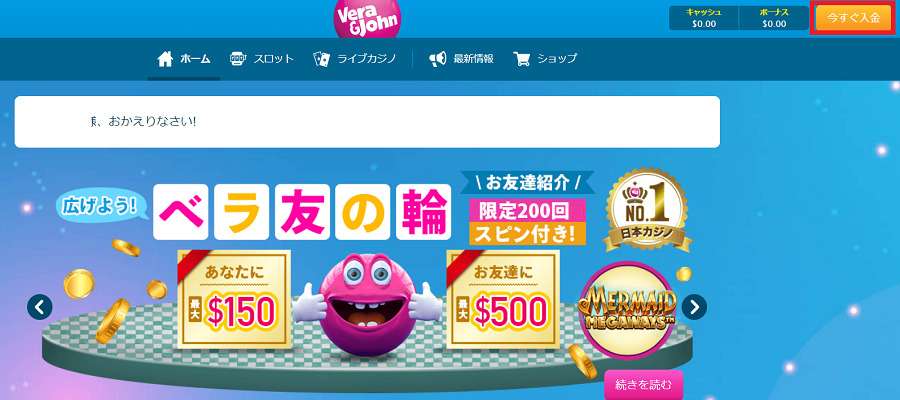The height and width of the screenshot is (400, 900).
Task: Click the NO.1 日本カジノ badge
Action: 647,209
